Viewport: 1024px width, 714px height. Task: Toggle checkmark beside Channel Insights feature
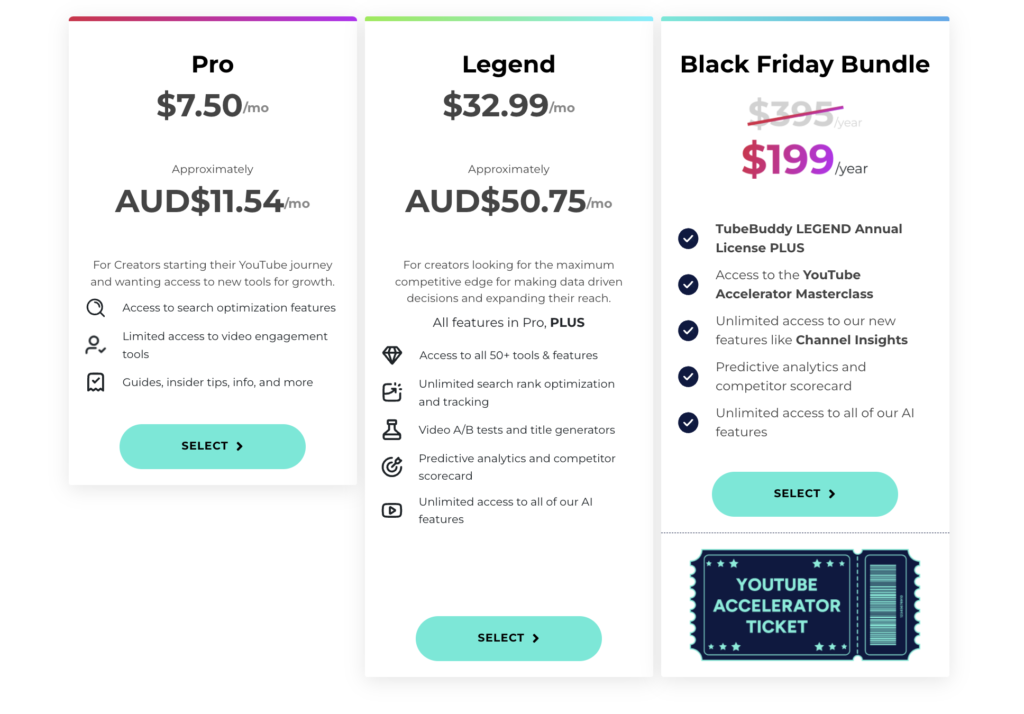pos(687,331)
